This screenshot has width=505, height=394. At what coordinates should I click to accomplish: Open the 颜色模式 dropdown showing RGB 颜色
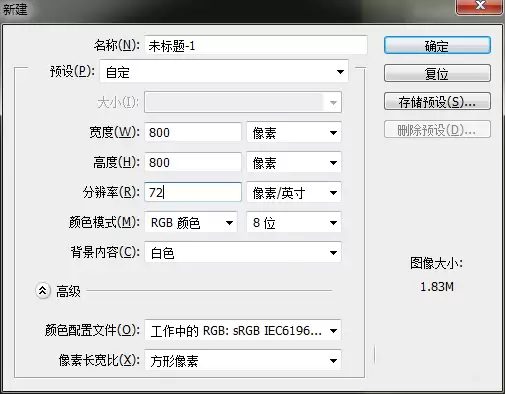click(191, 222)
